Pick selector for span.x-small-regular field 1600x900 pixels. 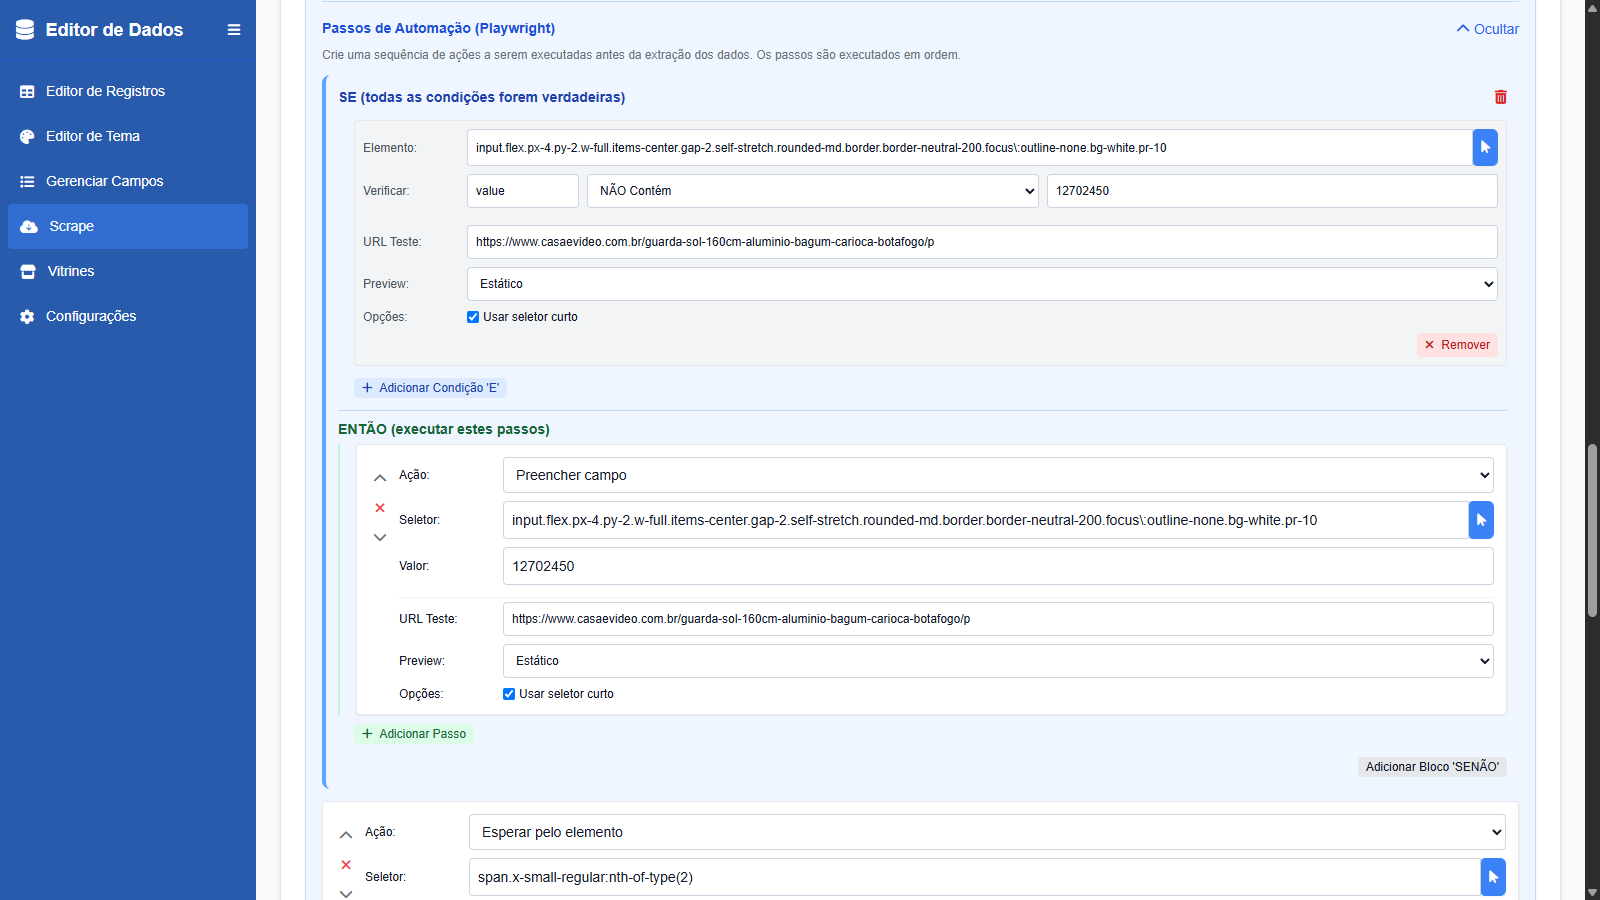[x=1493, y=877]
